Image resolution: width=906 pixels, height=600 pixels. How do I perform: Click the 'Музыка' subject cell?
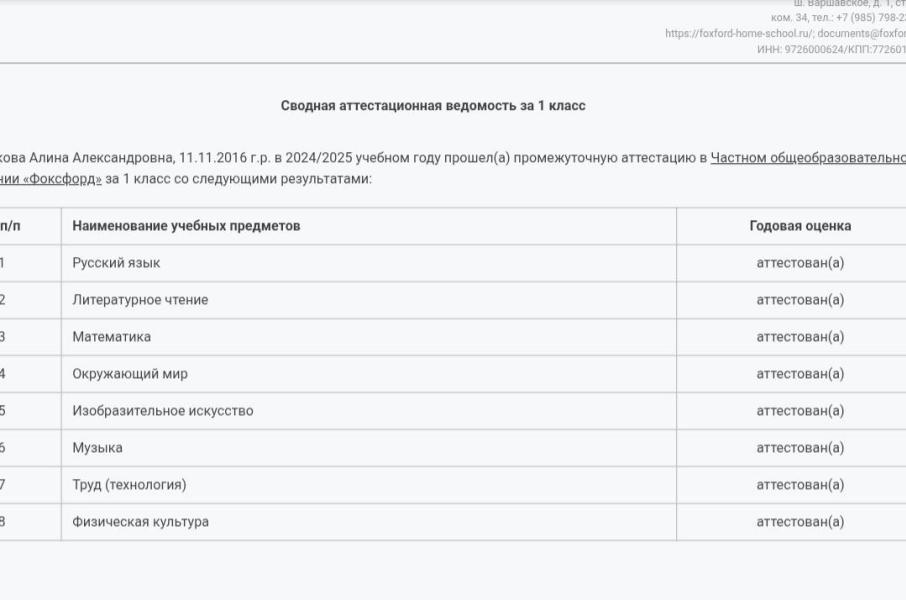[x=97, y=448]
